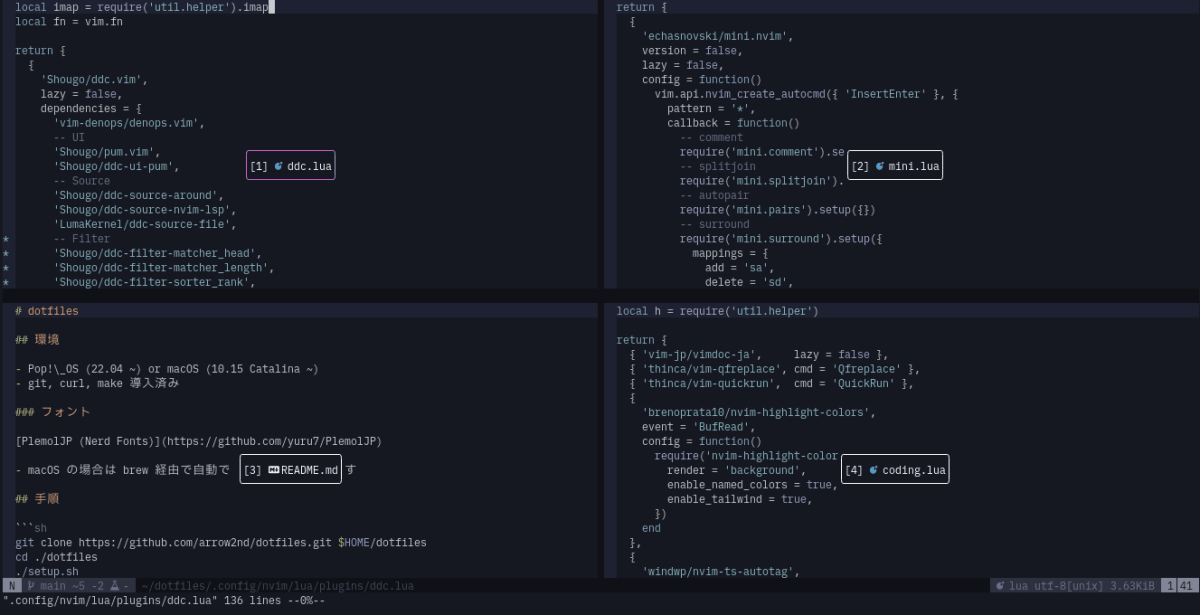Click the Lua icon in the ddc.lua picker label

[279, 167]
